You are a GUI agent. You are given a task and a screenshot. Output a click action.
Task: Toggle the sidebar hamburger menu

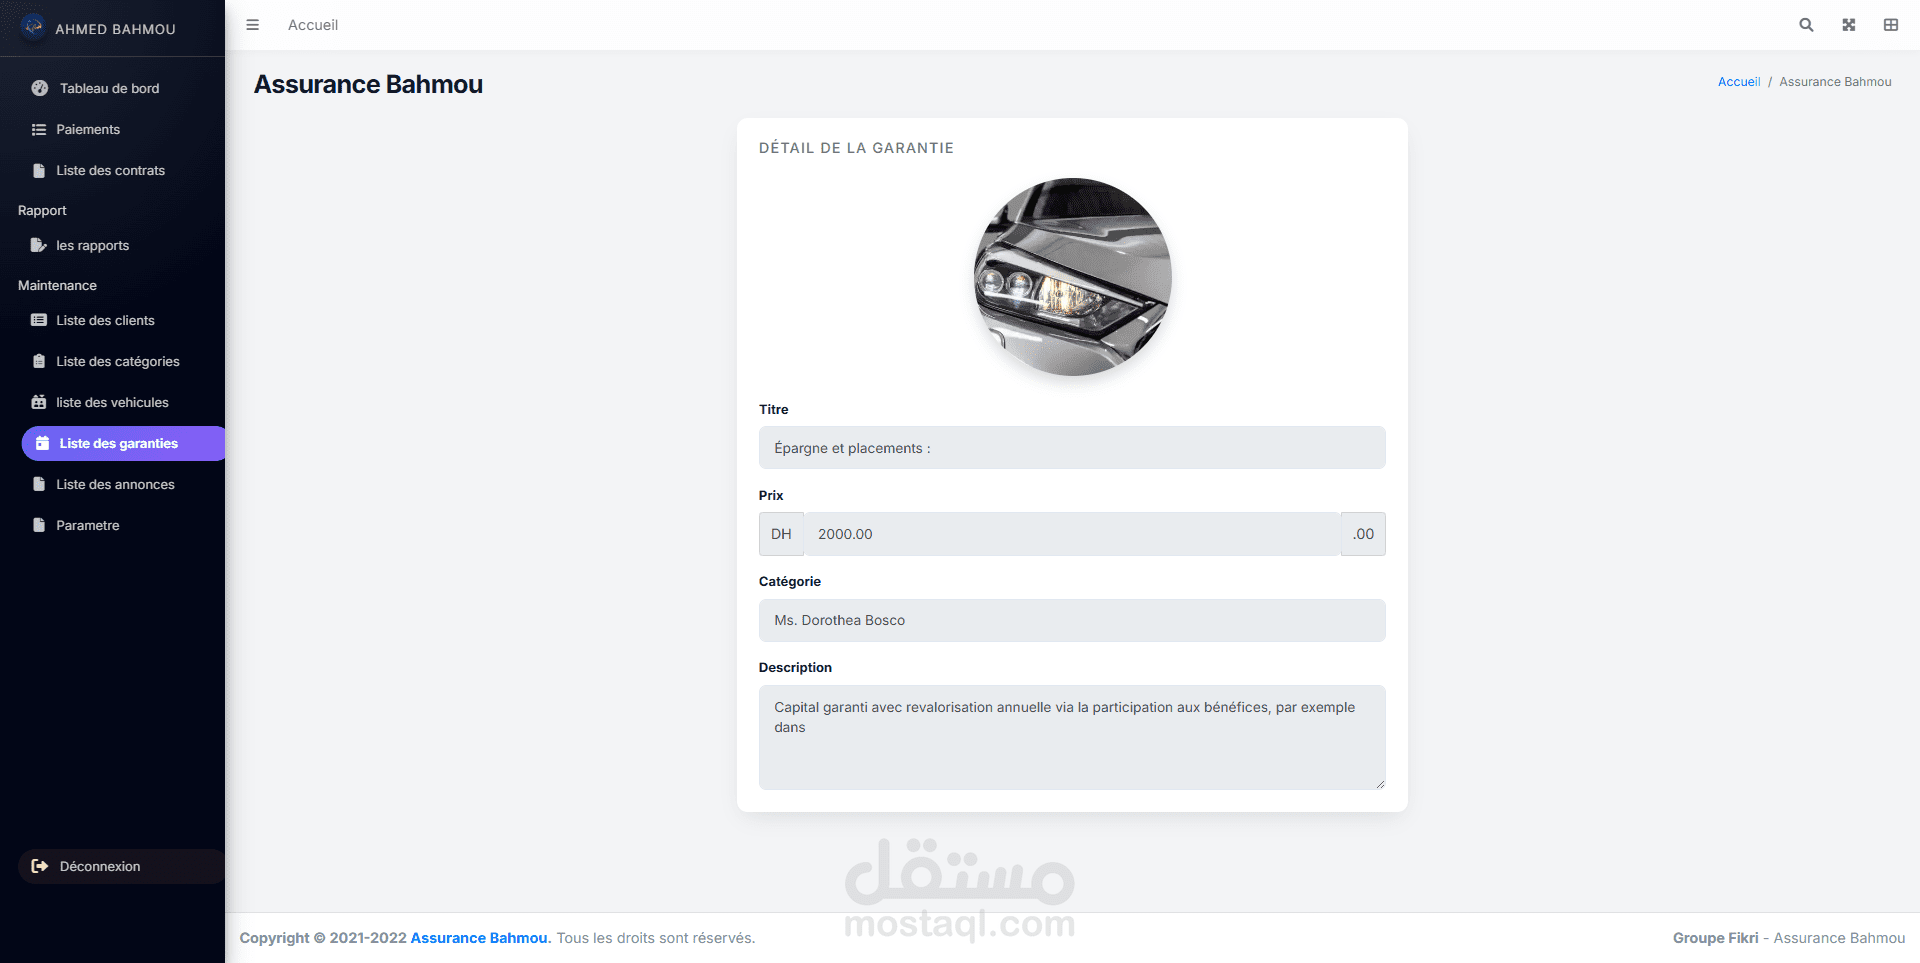(252, 25)
